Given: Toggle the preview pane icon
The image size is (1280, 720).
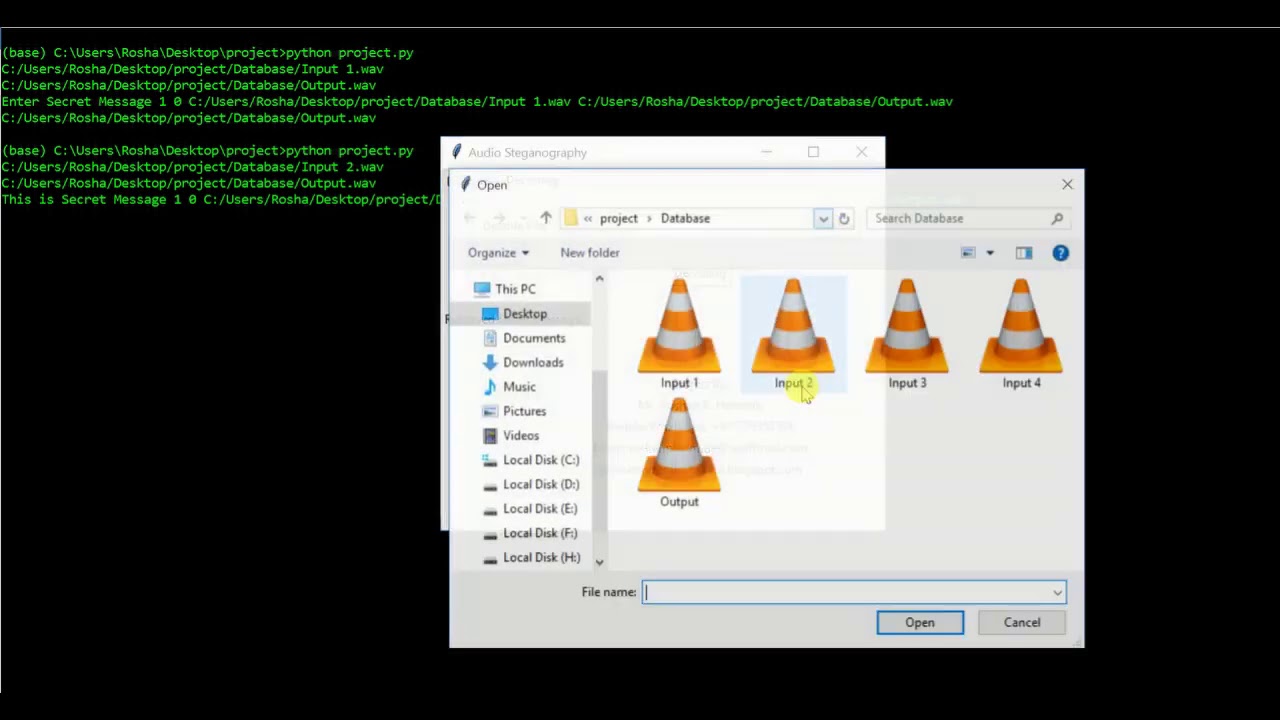Looking at the screenshot, I should 1024,253.
